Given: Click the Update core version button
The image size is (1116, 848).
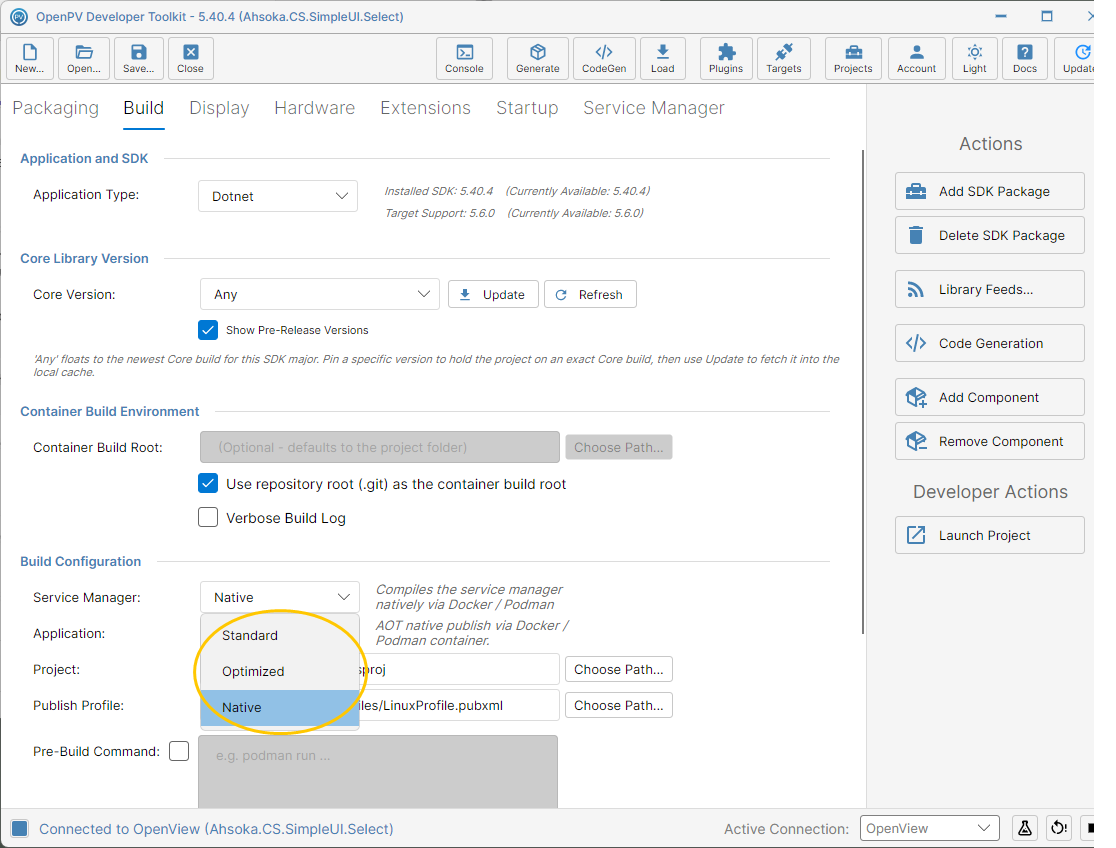Looking at the screenshot, I should 493,295.
